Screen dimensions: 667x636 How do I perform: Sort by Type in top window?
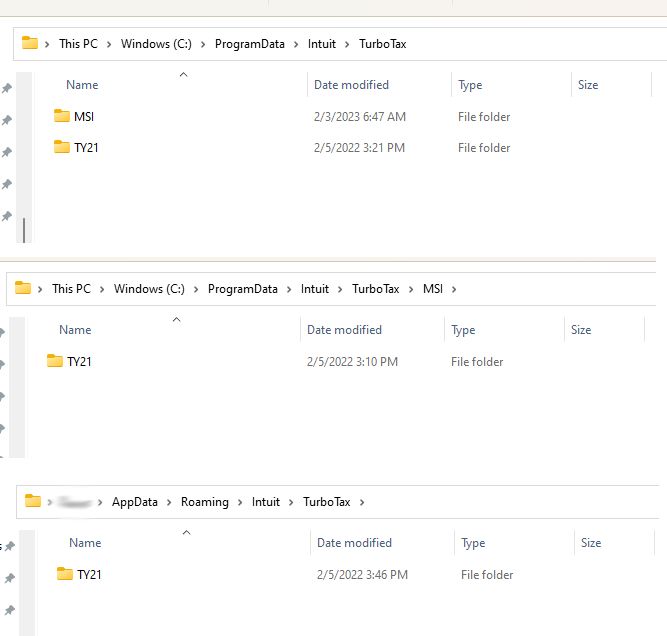tap(470, 85)
